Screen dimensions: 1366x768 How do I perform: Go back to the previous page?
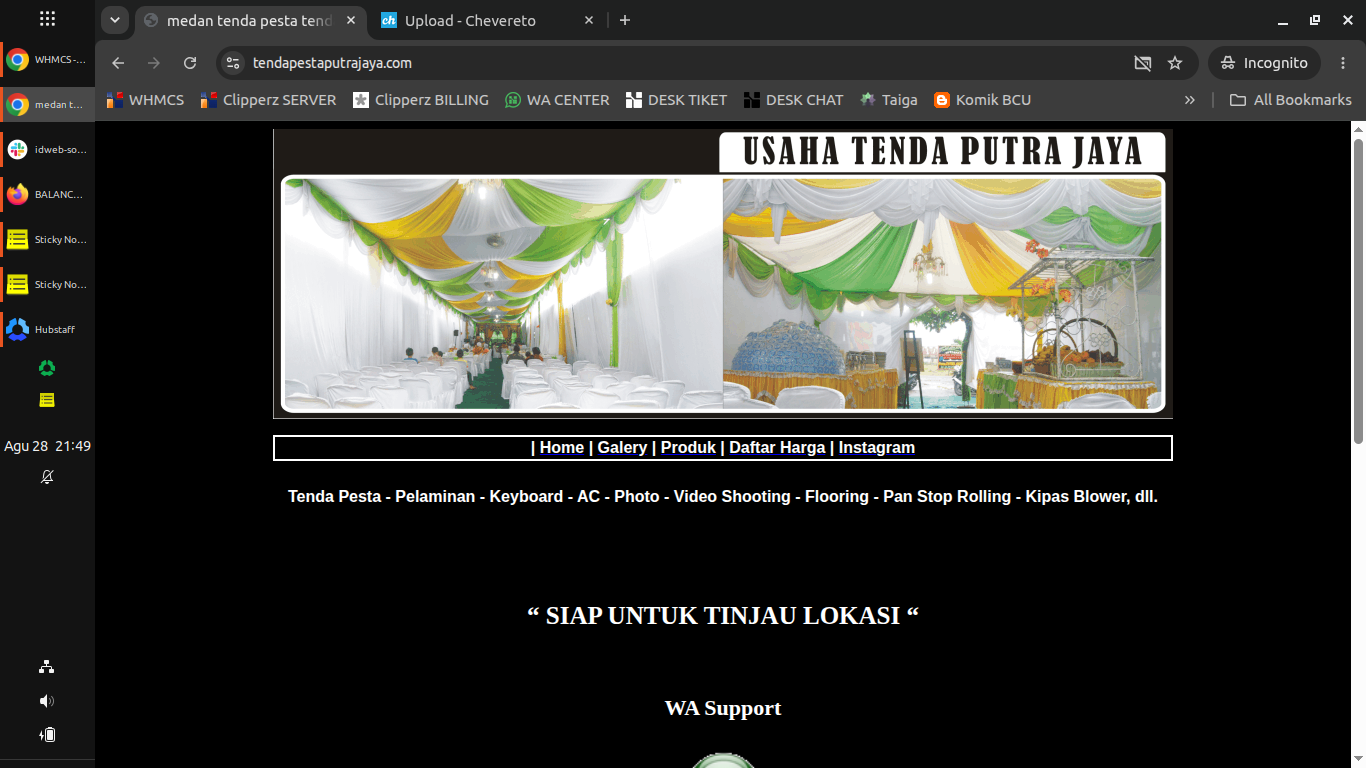(118, 63)
